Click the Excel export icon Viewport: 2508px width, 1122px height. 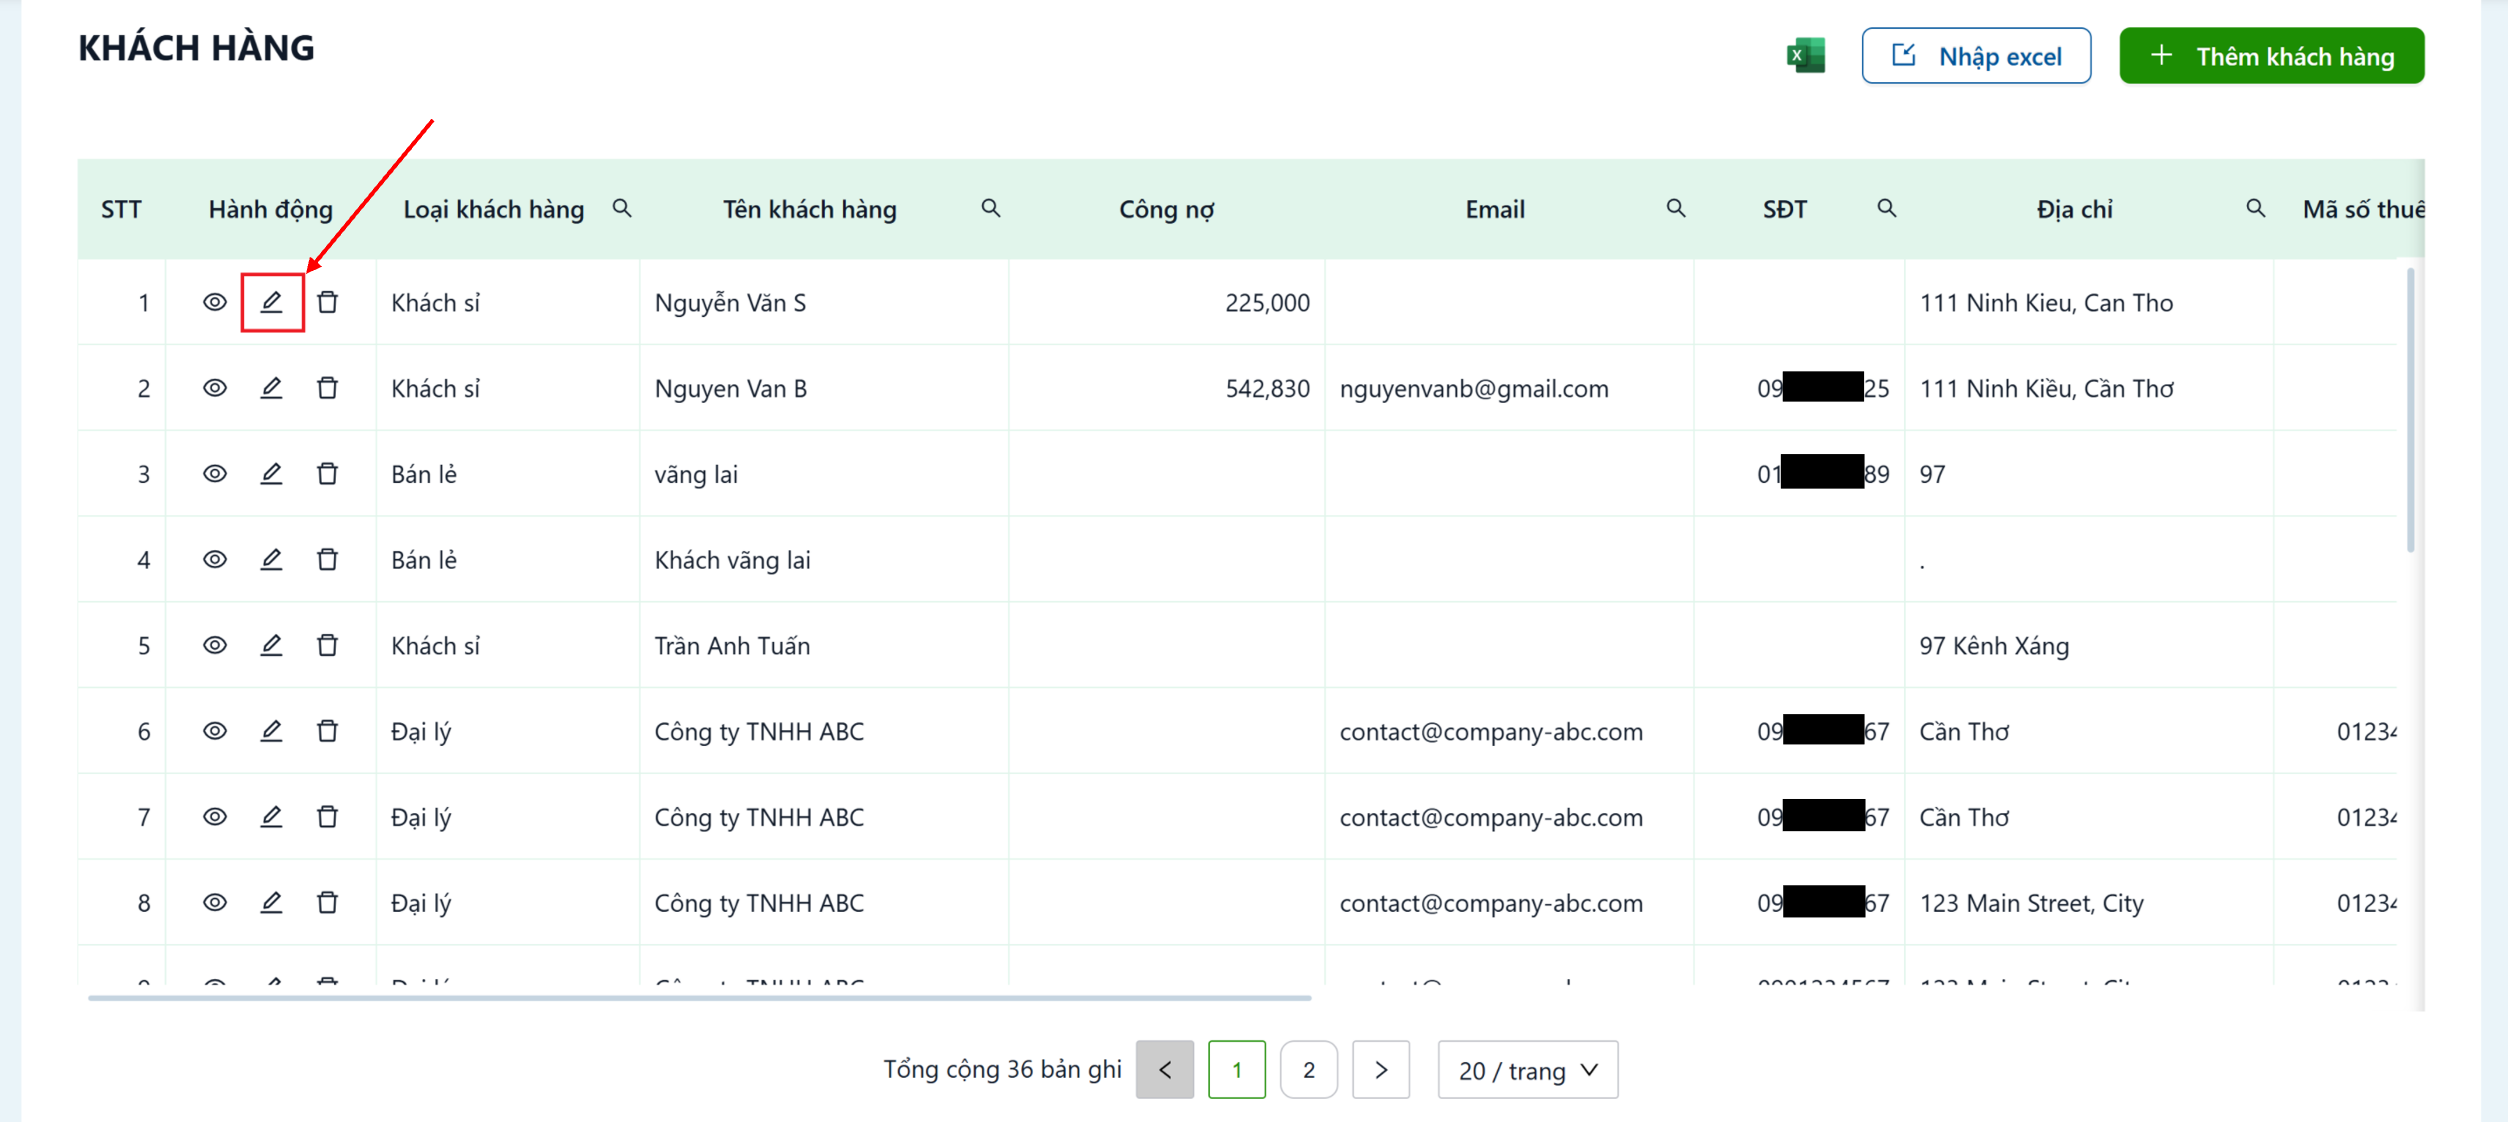point(1806,55)
